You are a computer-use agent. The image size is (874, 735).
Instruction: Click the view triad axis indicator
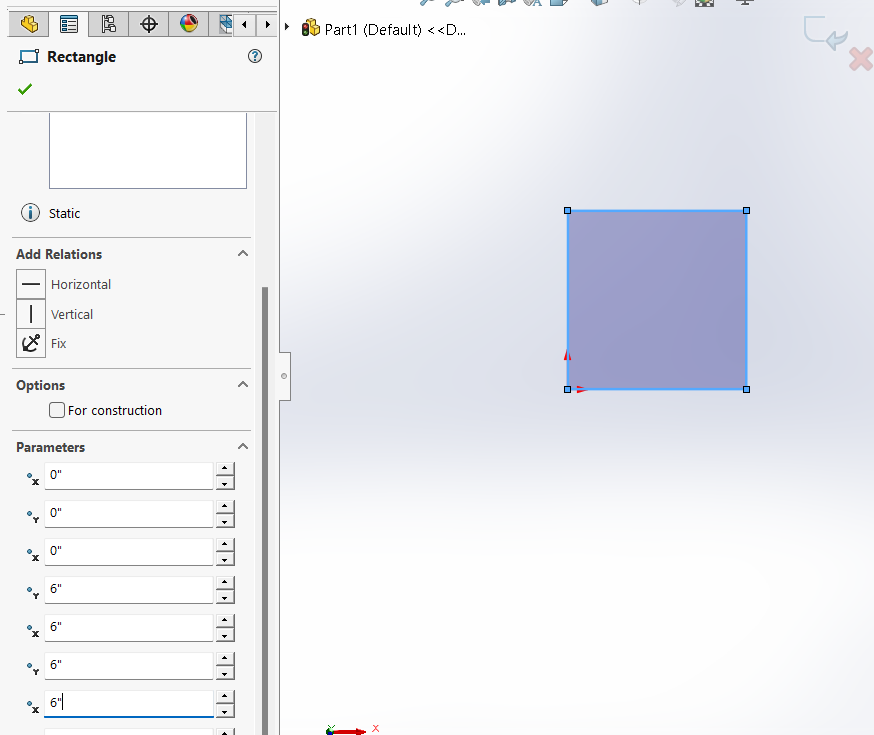coord(352,729)
